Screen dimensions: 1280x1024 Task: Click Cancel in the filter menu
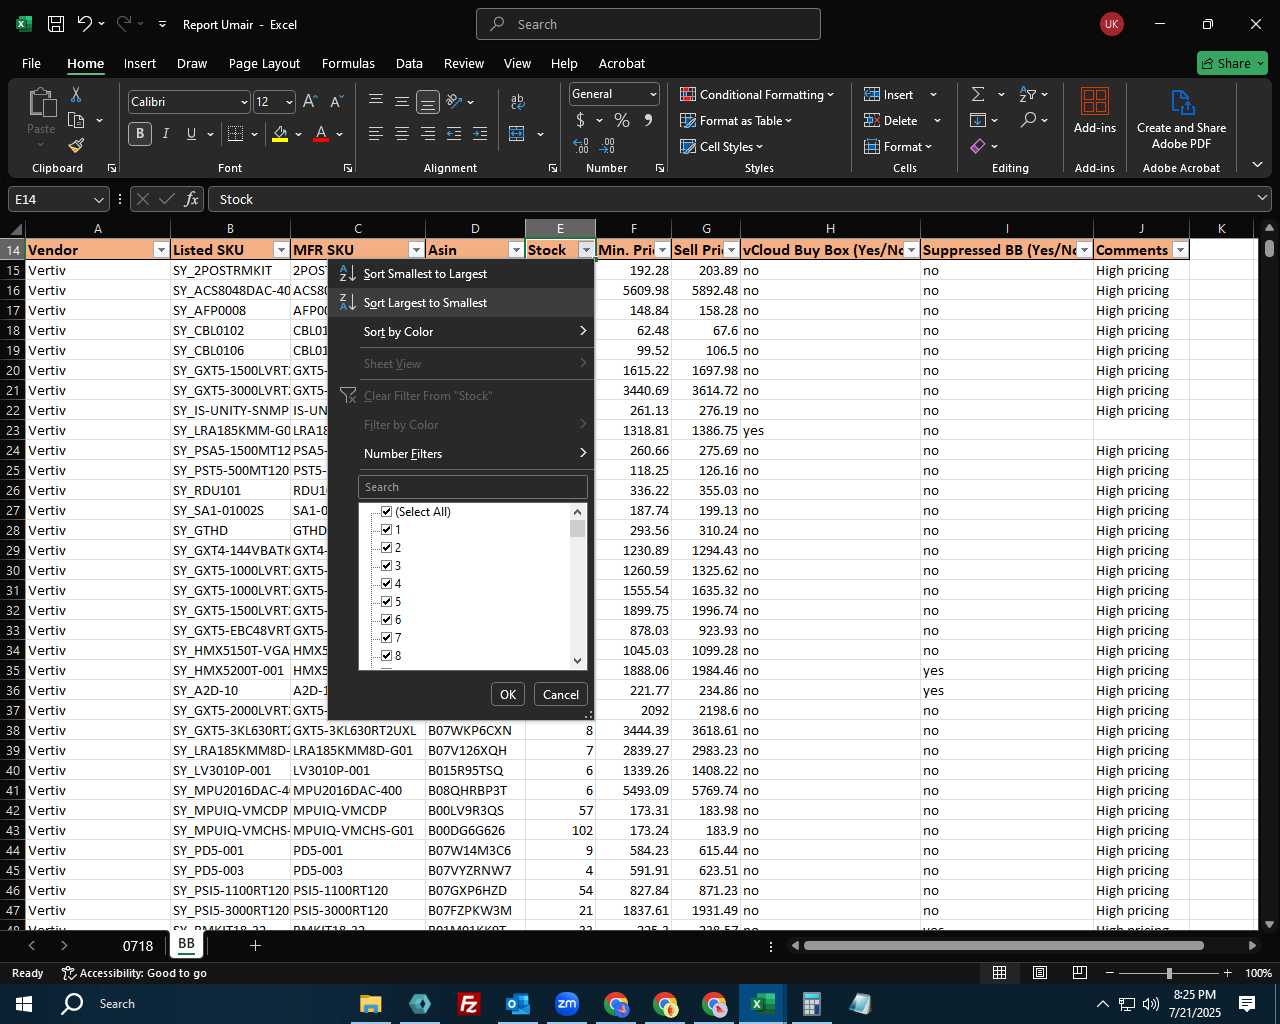click(x=560, y=694)
